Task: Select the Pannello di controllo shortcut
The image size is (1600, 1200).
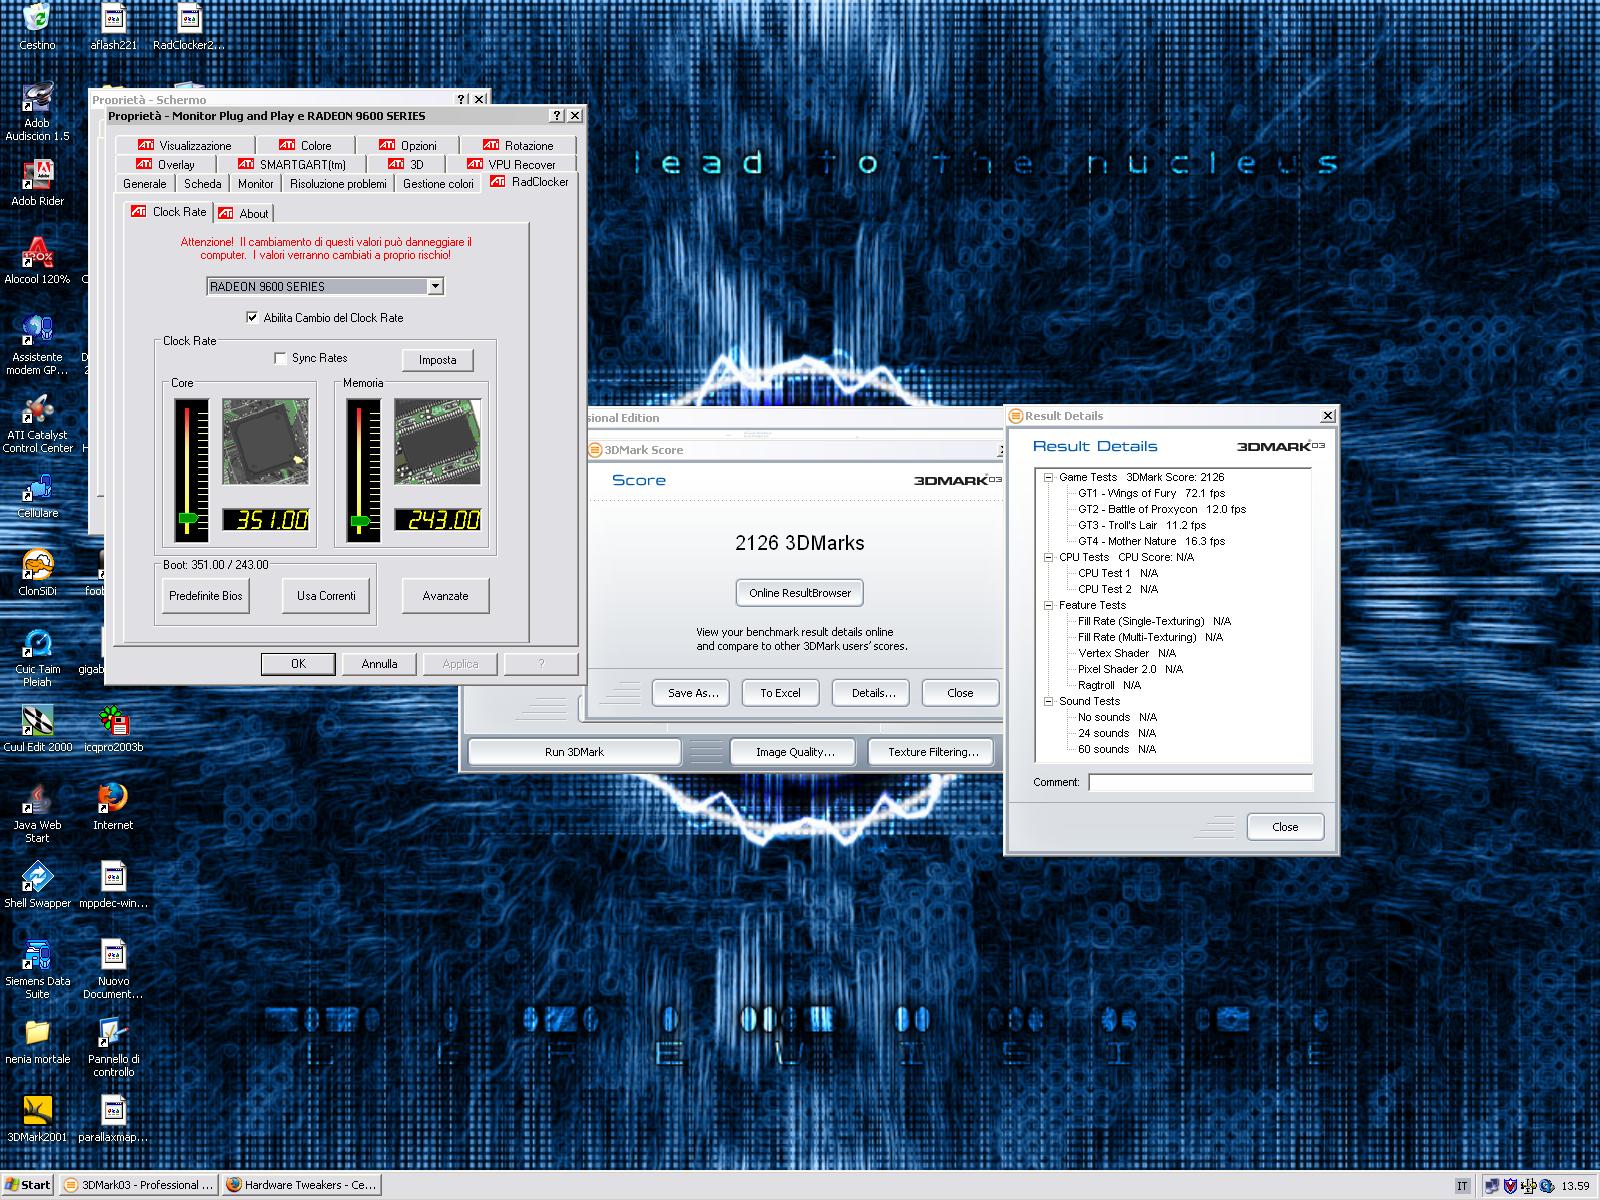Action: (113, 1033)
